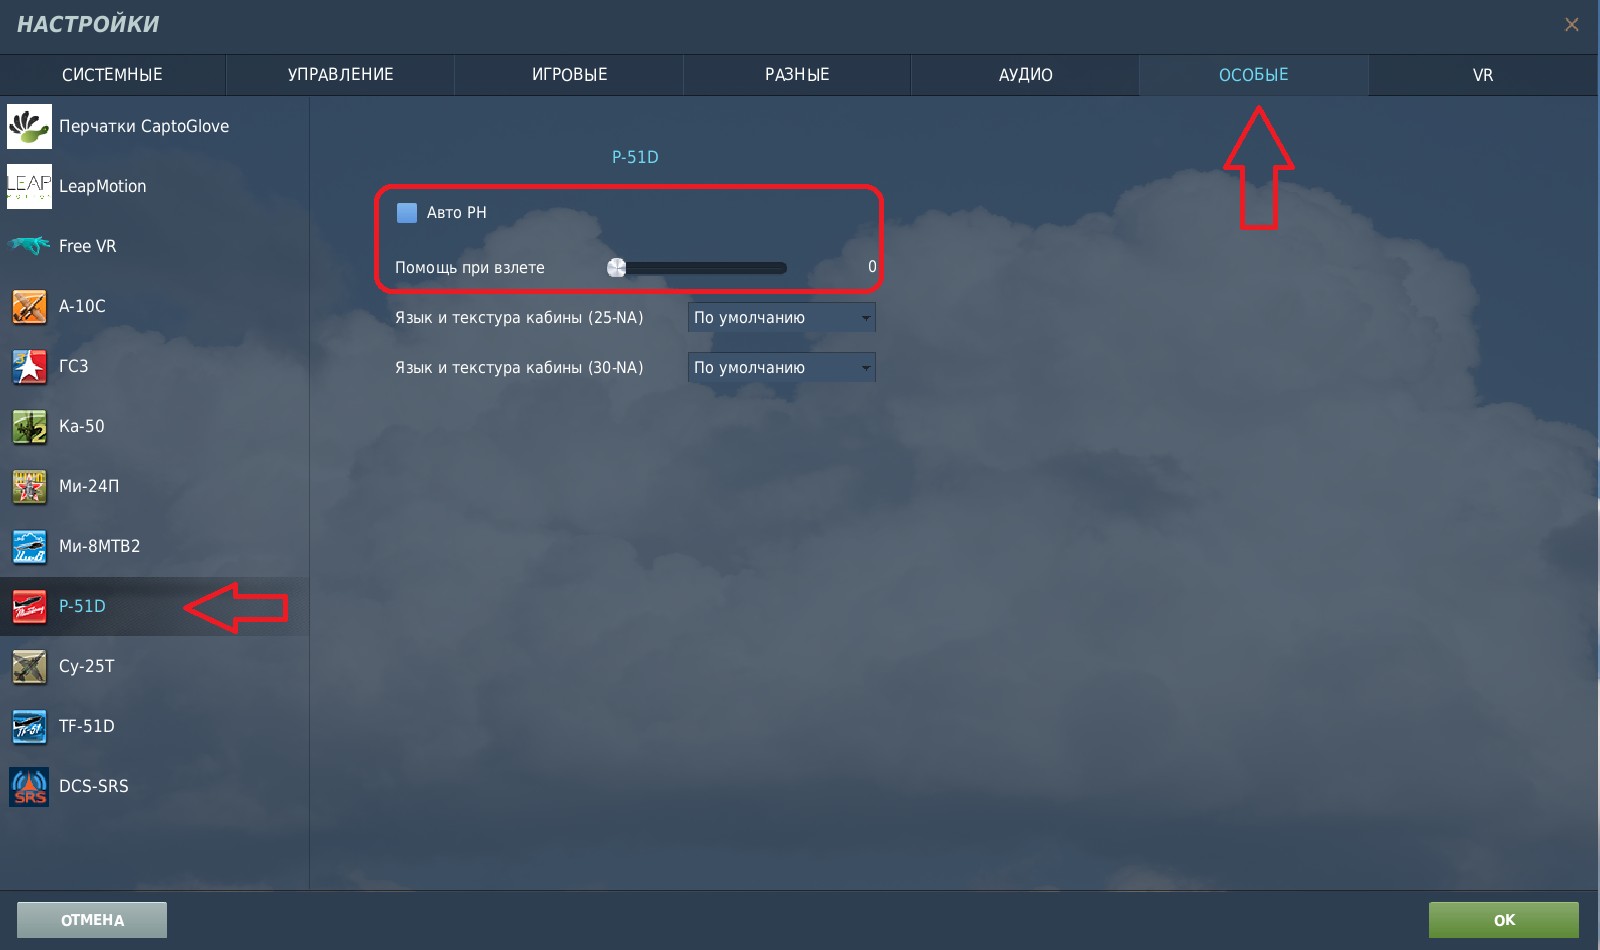The width and height of the screenshot is (1600, 950).
Task: Go to the VR tab
Action: (x=1482, y=75)
